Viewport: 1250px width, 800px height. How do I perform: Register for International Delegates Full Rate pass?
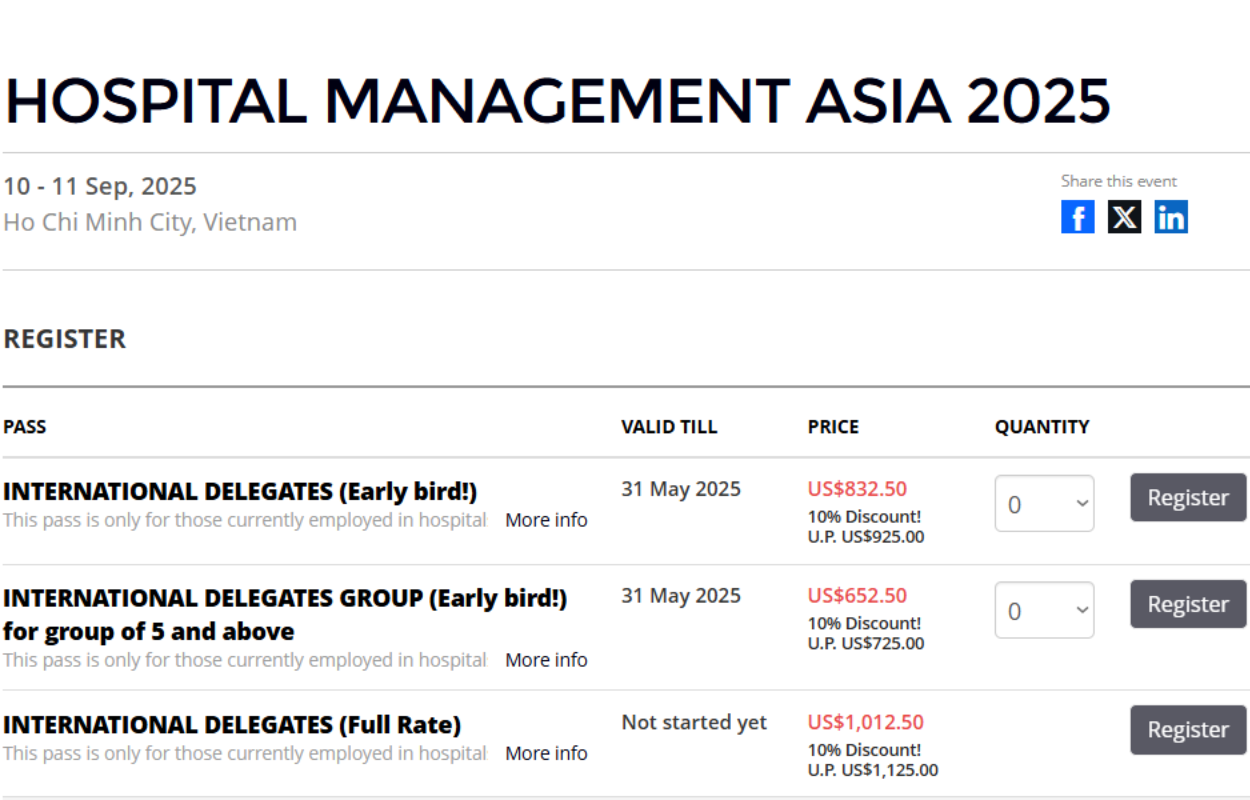click(x=1188, y=730)
